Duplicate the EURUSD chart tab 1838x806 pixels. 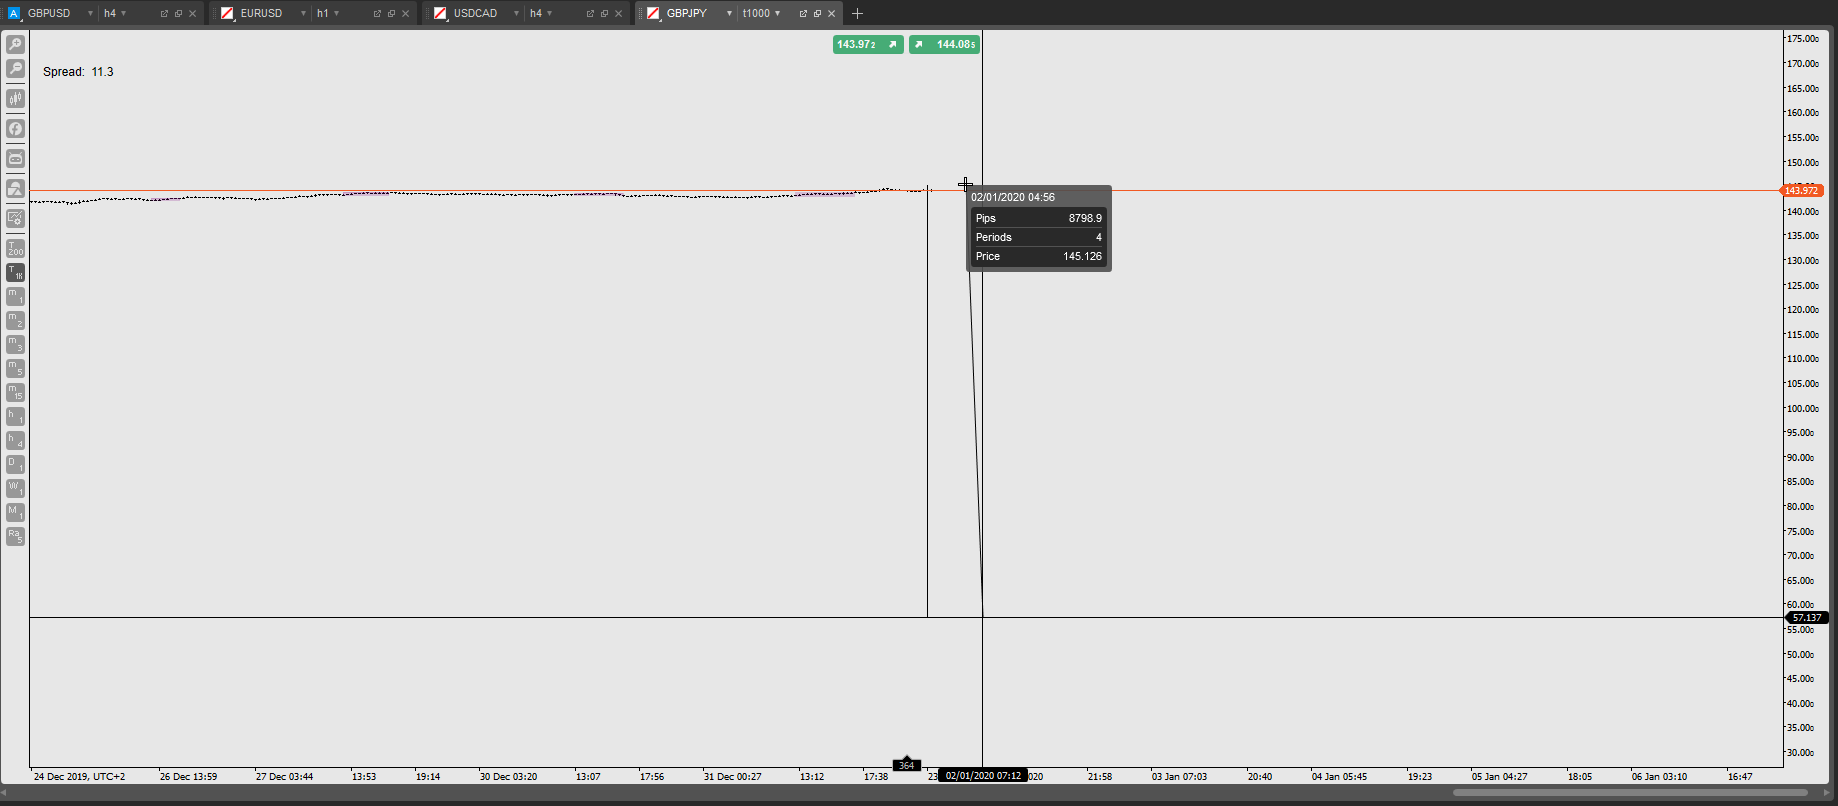click(x=391, y=13)
